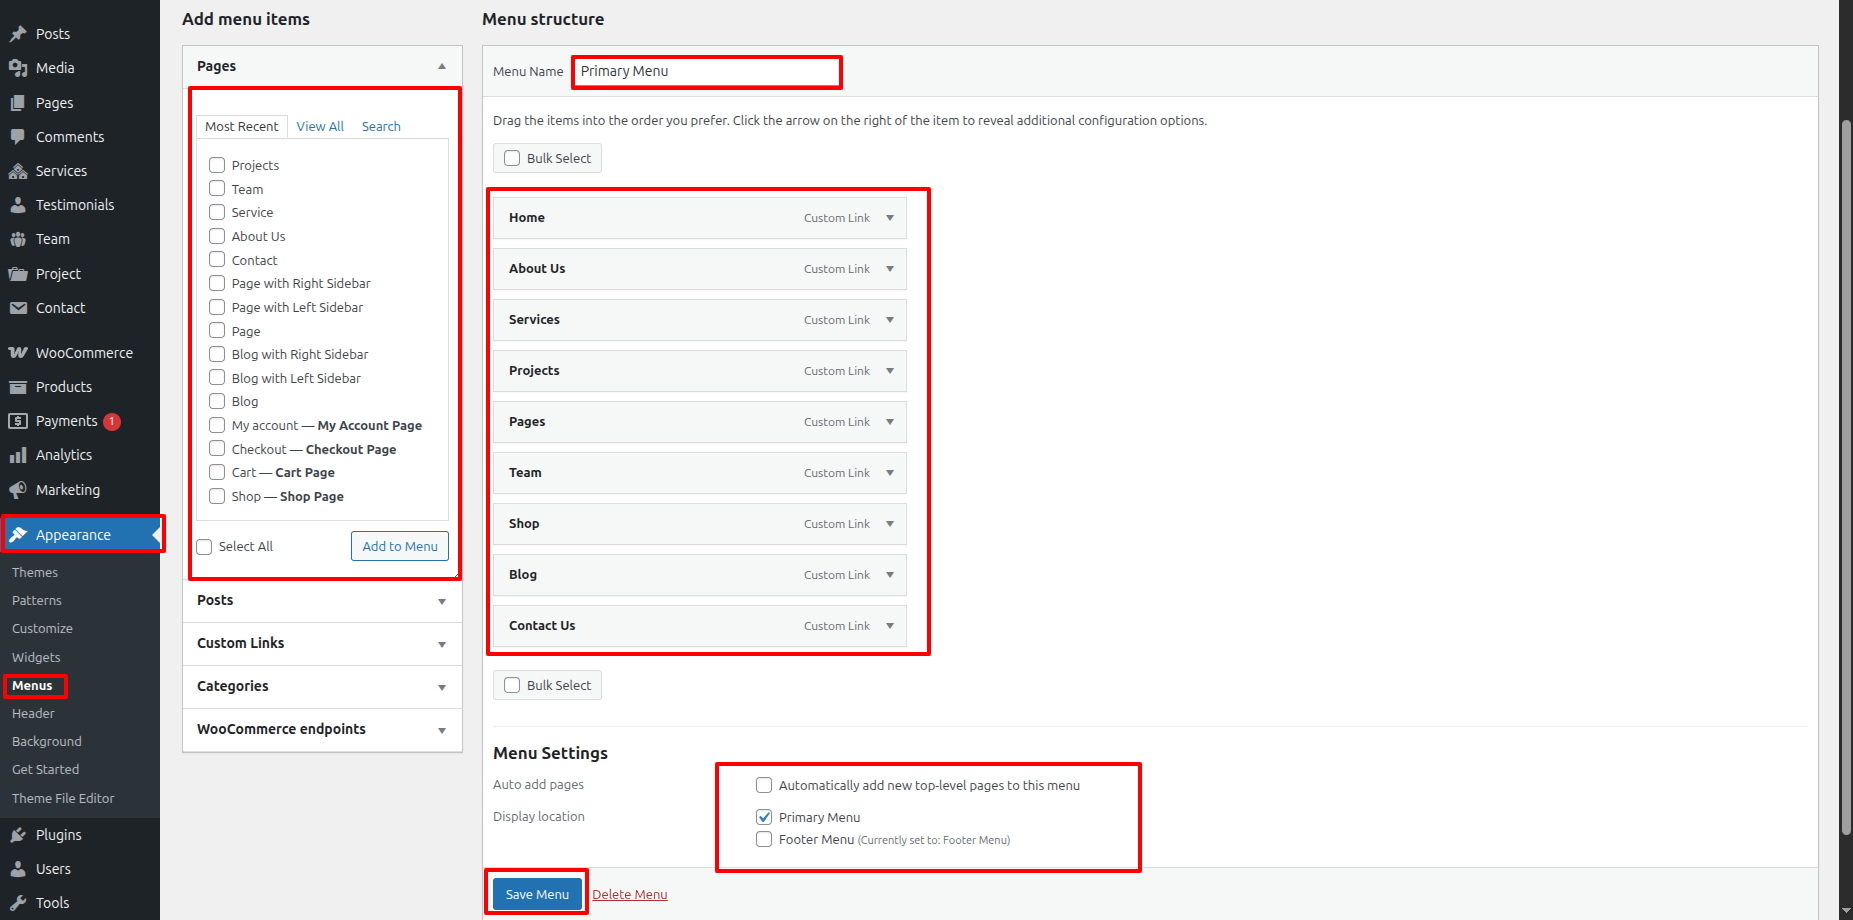The image size is (1853, 920).
Task: Check the Projects page checkbox
Action: (217, 165)
